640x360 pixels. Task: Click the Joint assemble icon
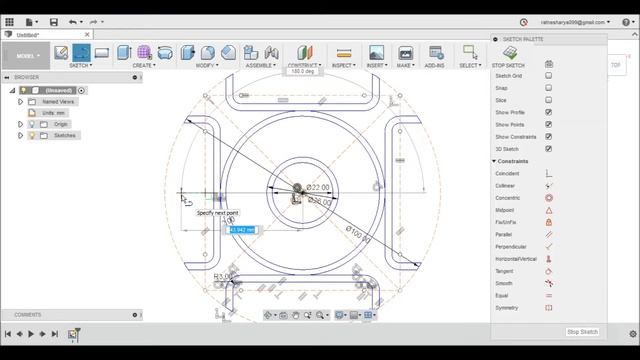271,53
